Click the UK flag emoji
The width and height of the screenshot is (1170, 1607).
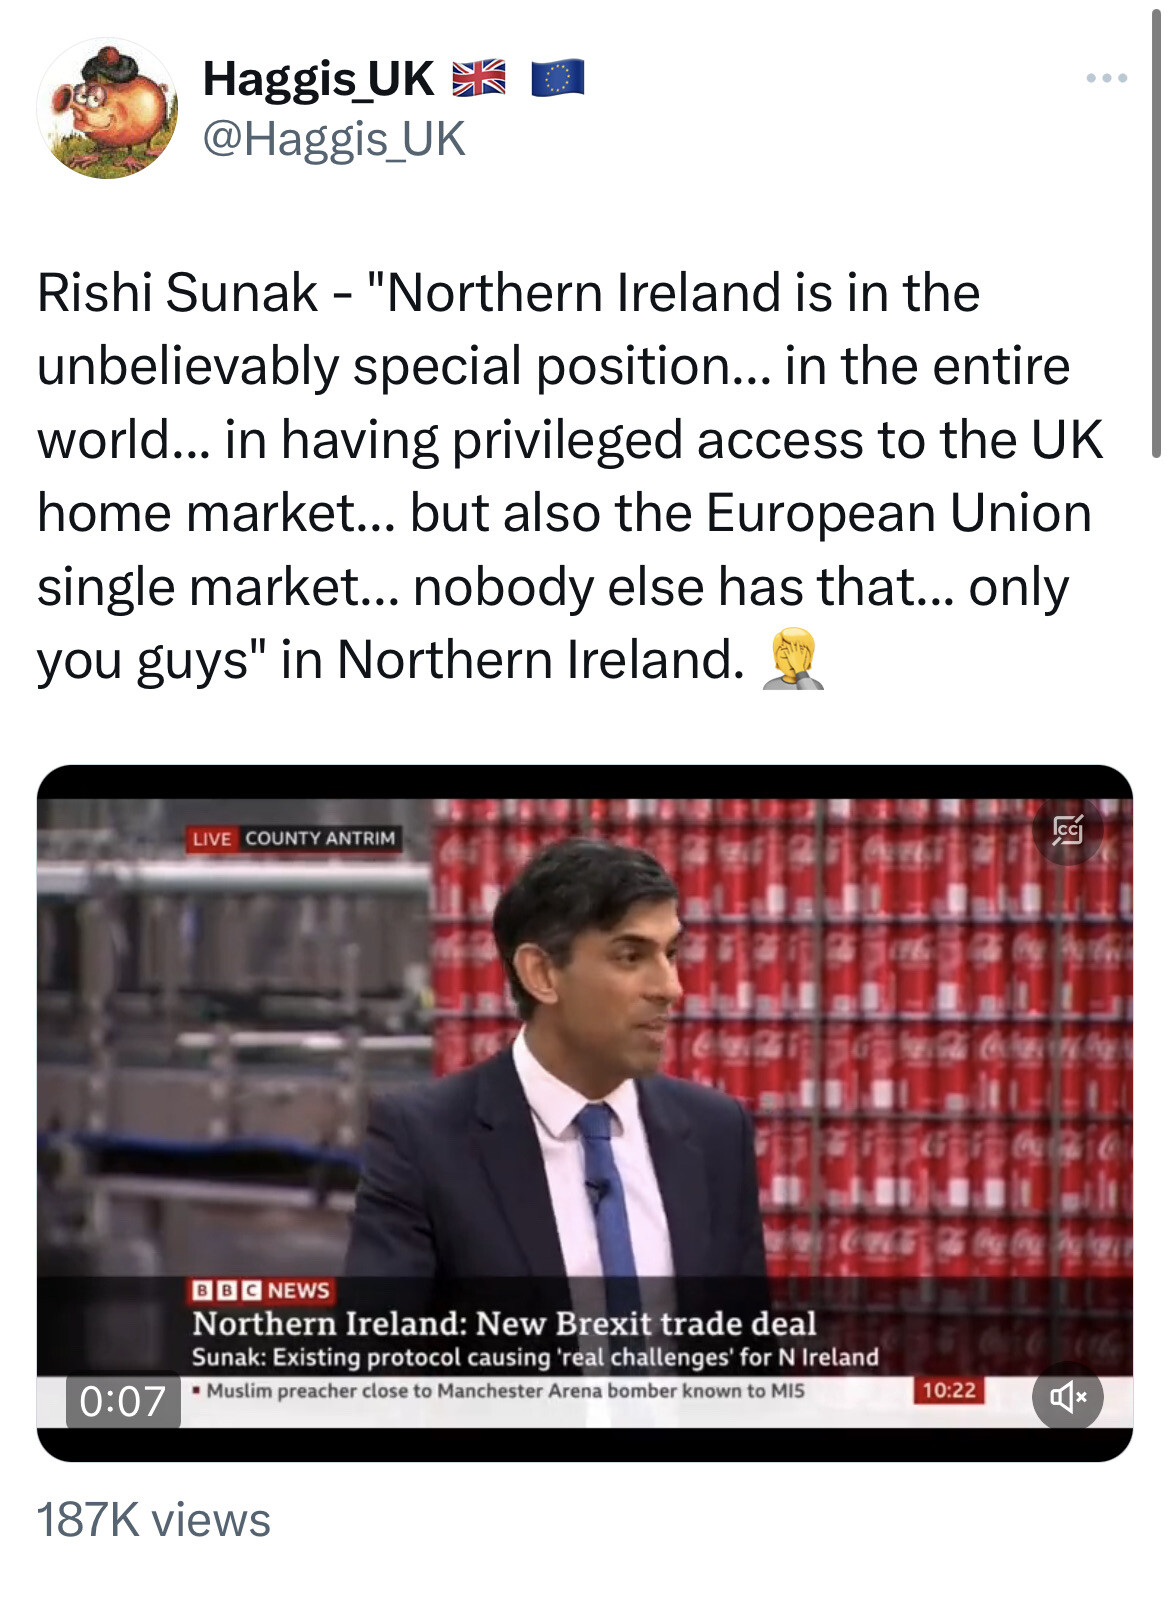(479, 78)
